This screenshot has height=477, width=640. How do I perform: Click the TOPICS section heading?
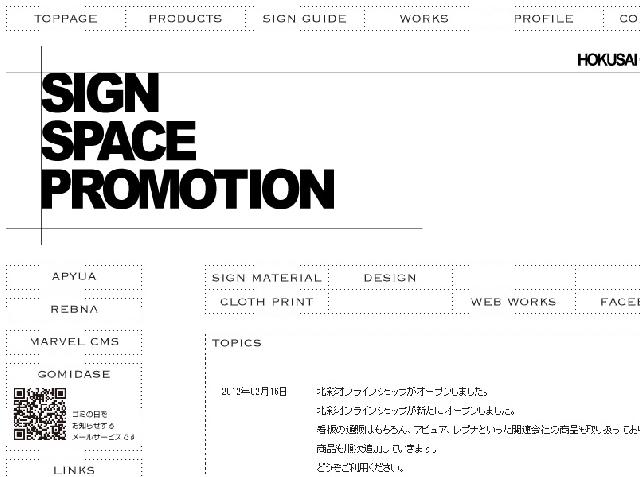[237, 343]
